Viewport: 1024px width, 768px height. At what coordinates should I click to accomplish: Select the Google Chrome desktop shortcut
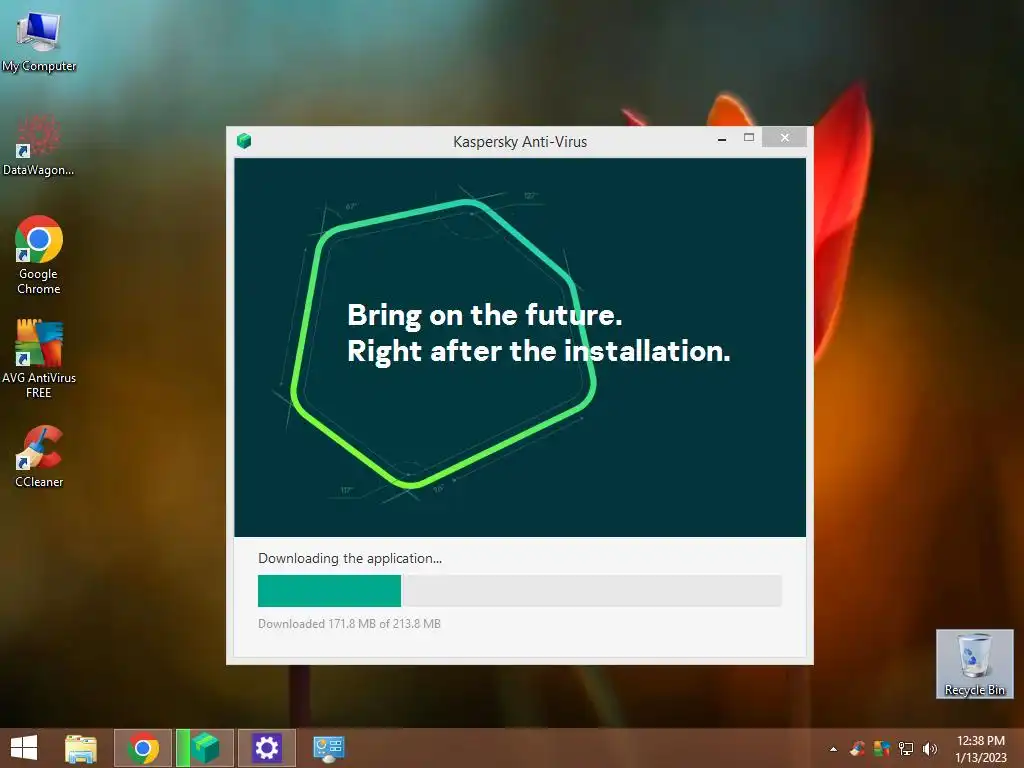click(x=39, y=255)
